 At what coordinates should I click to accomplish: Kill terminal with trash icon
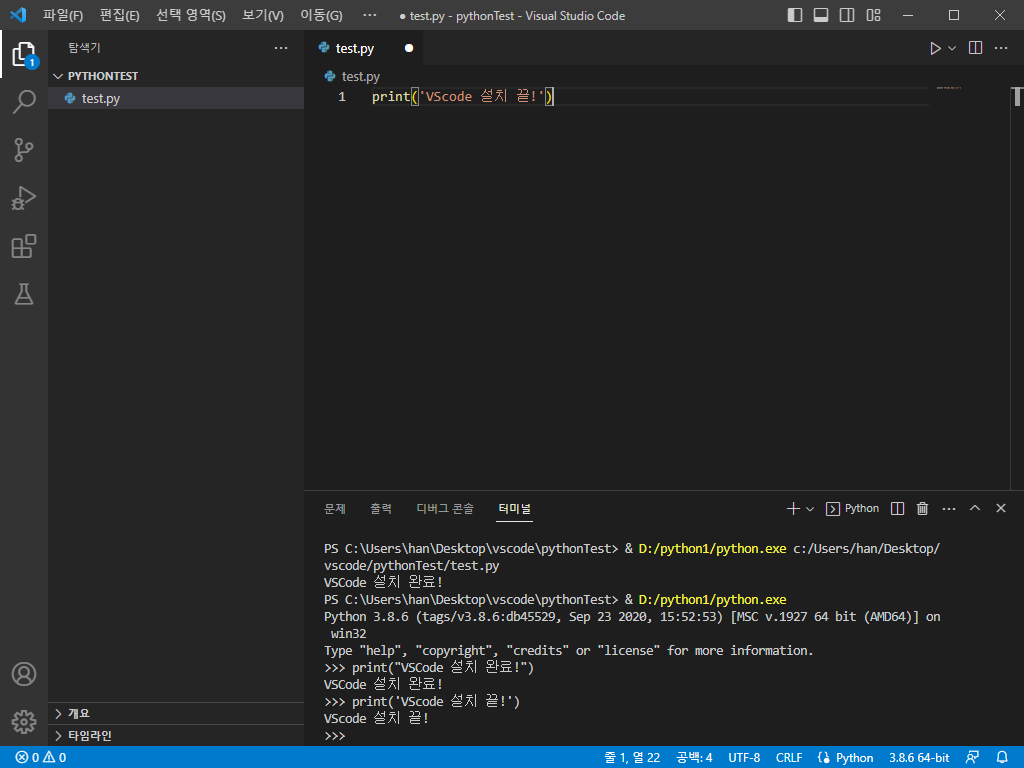922,509
